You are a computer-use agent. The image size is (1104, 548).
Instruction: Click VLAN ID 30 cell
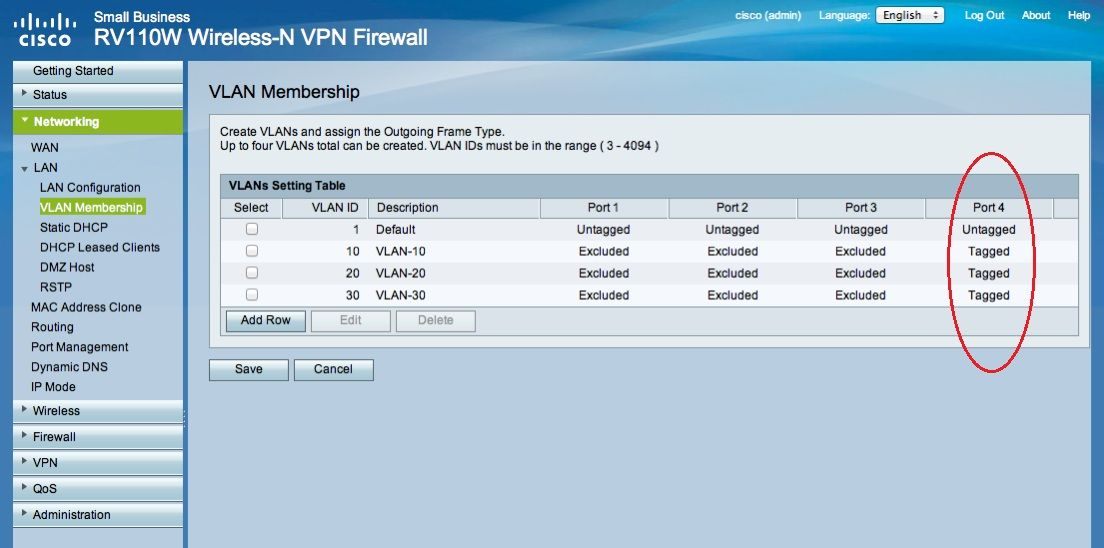(x=353, y=295)
